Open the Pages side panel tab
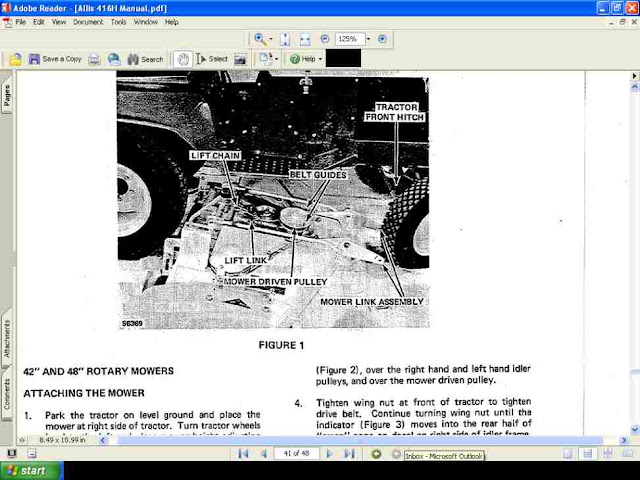 7,96
